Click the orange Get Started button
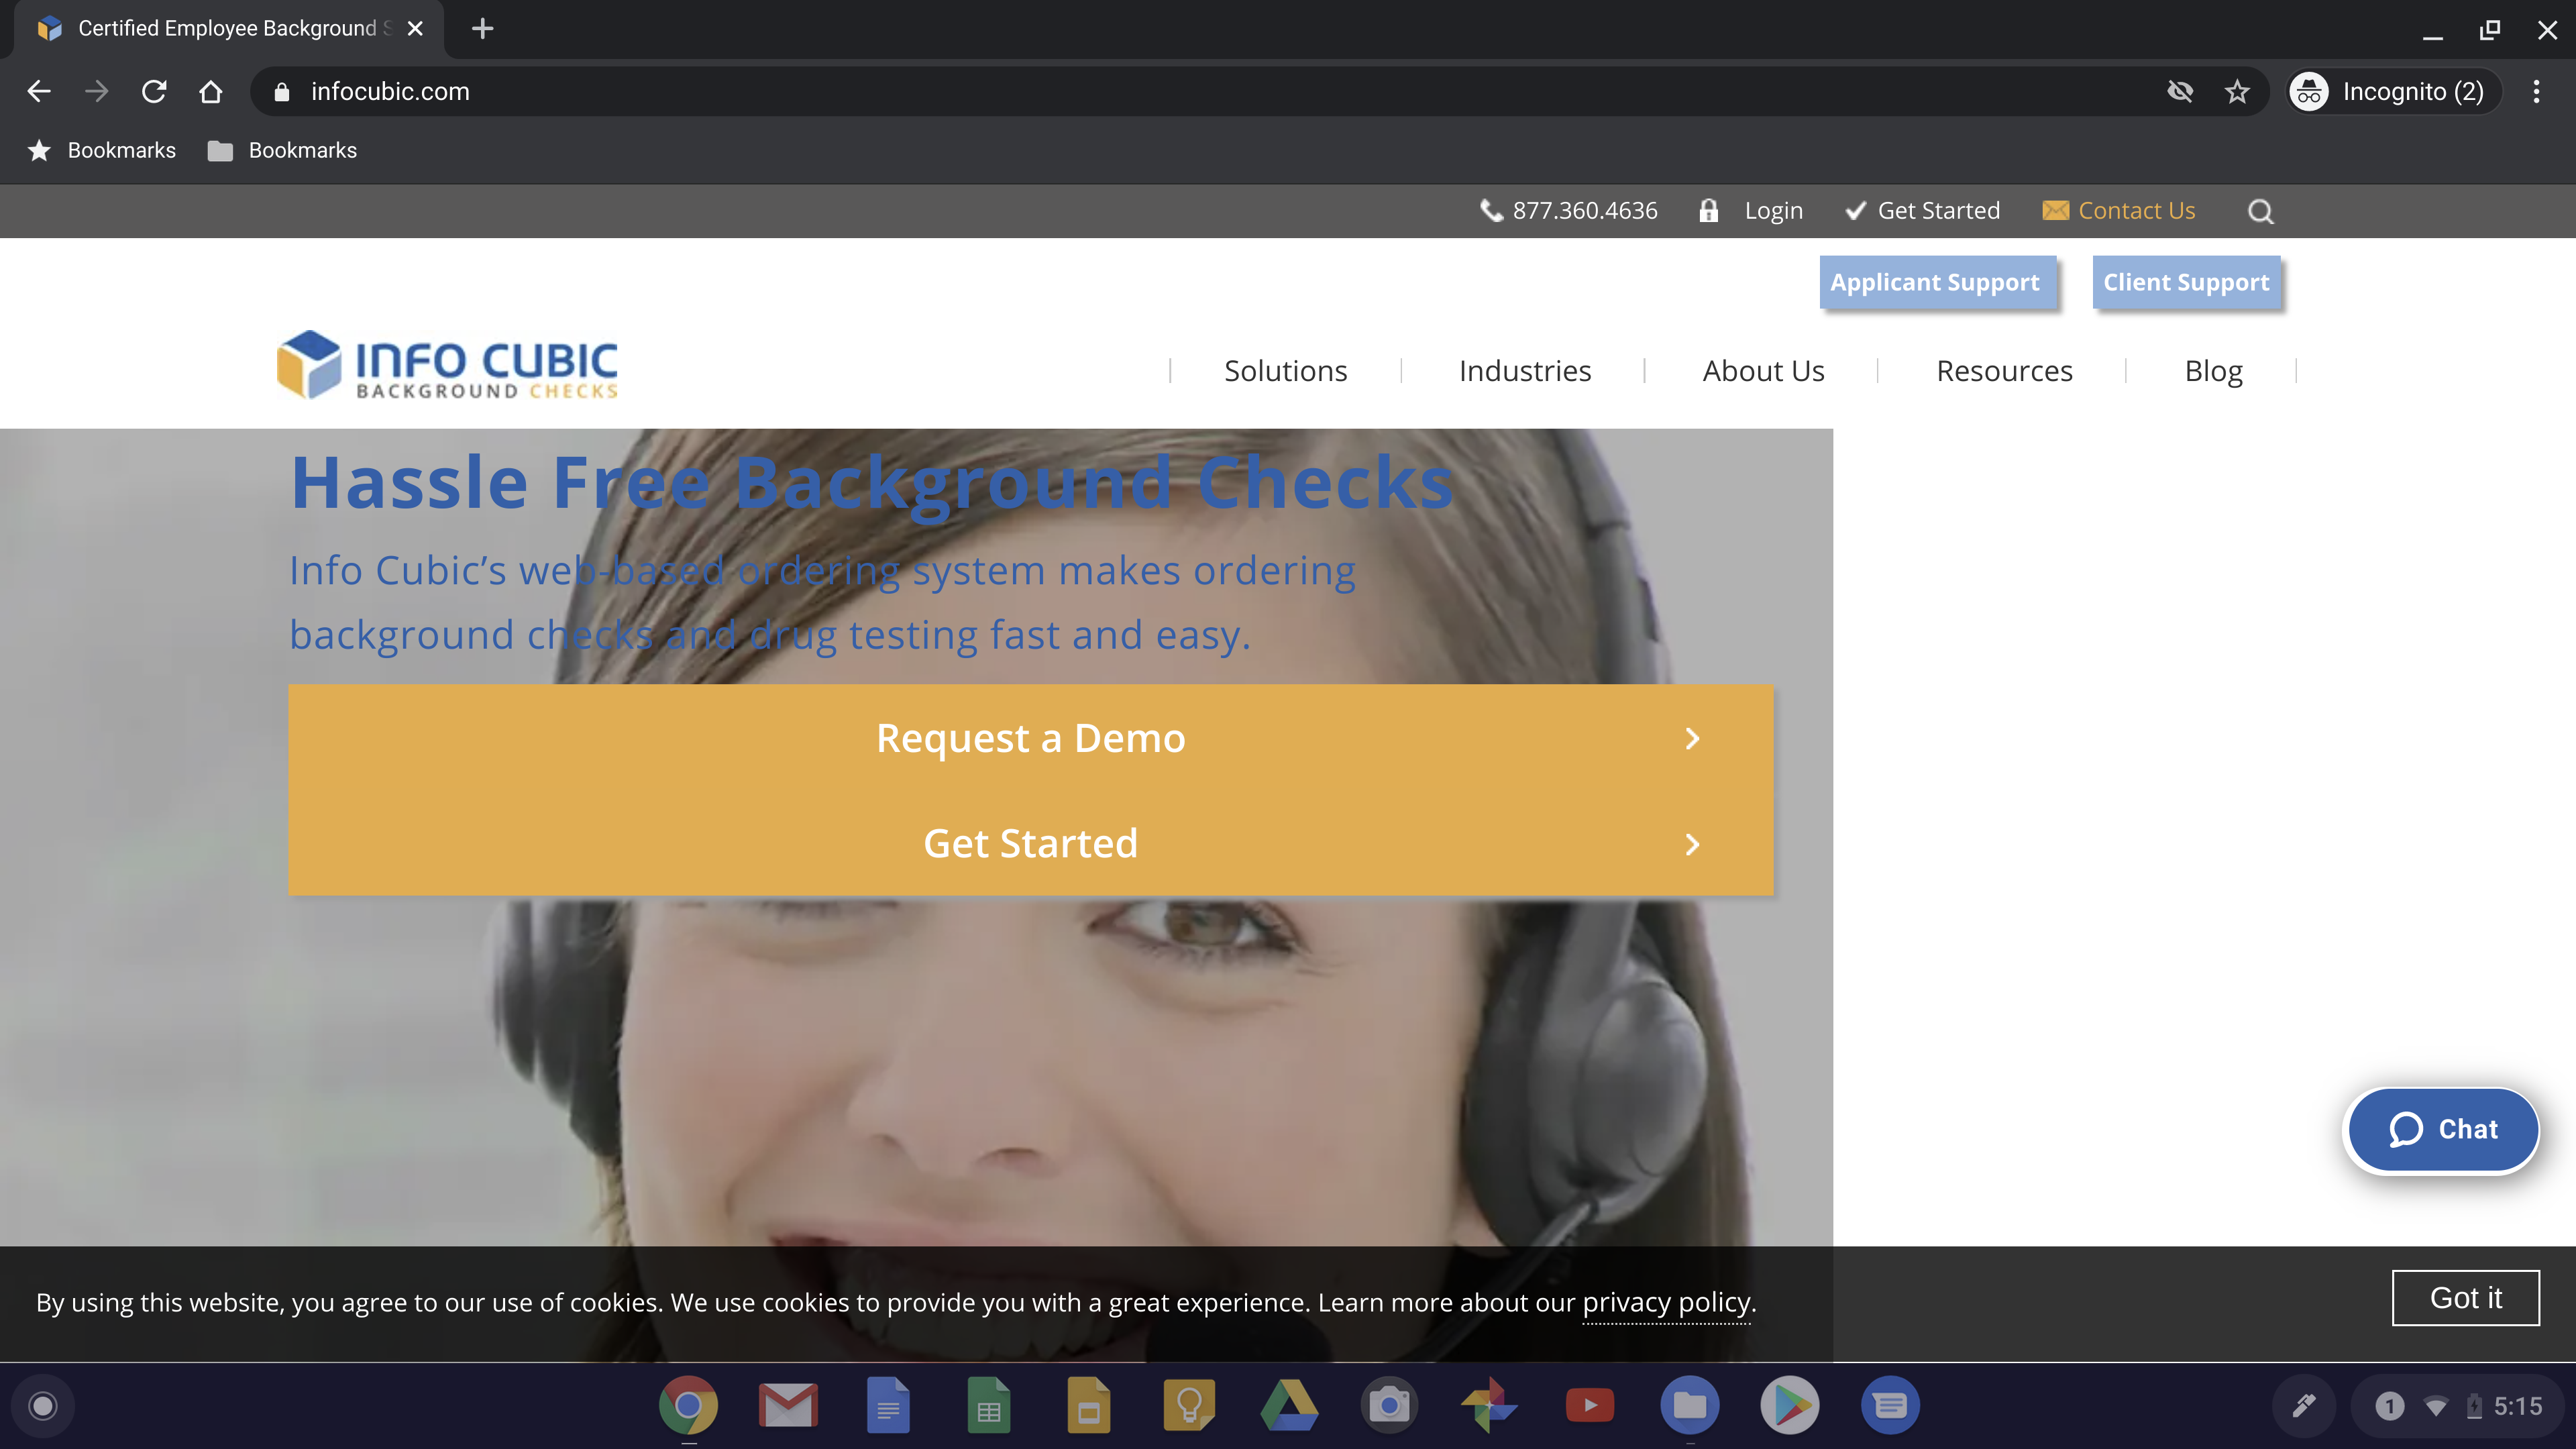 [1031, 843]
